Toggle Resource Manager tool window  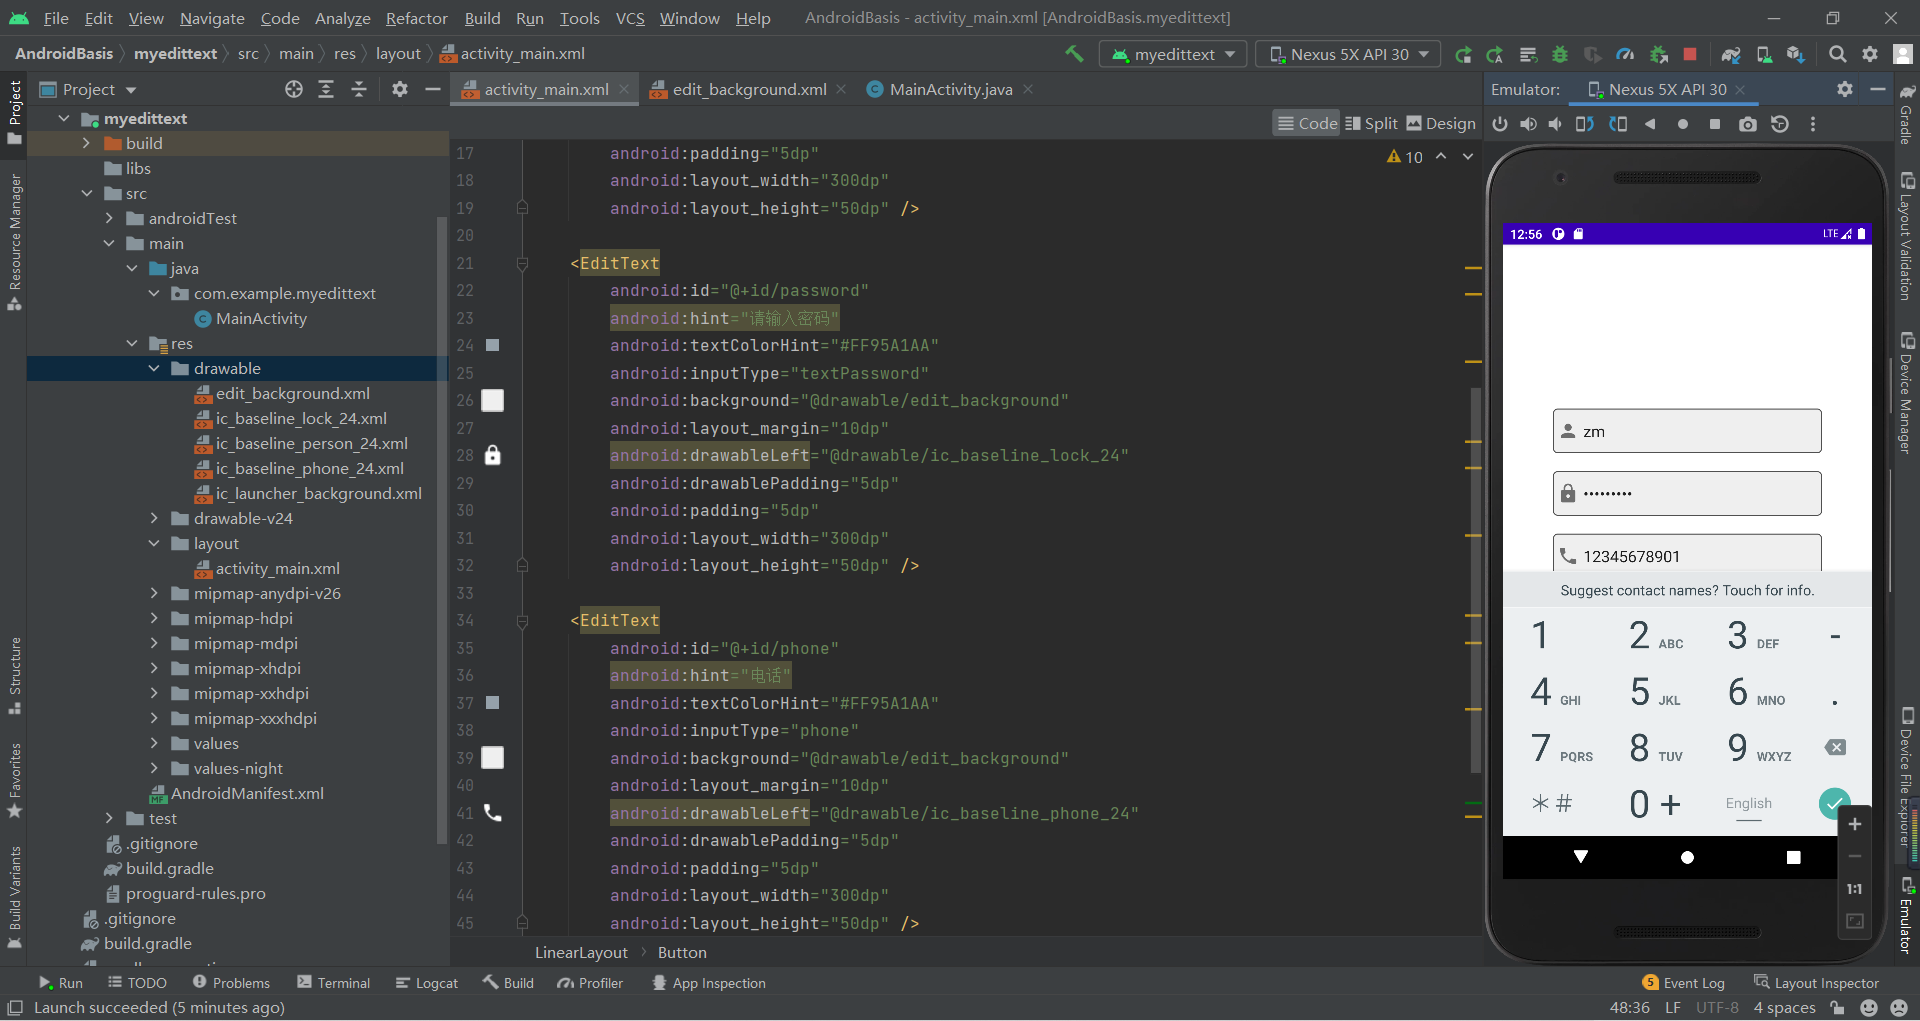pos(15,241)
